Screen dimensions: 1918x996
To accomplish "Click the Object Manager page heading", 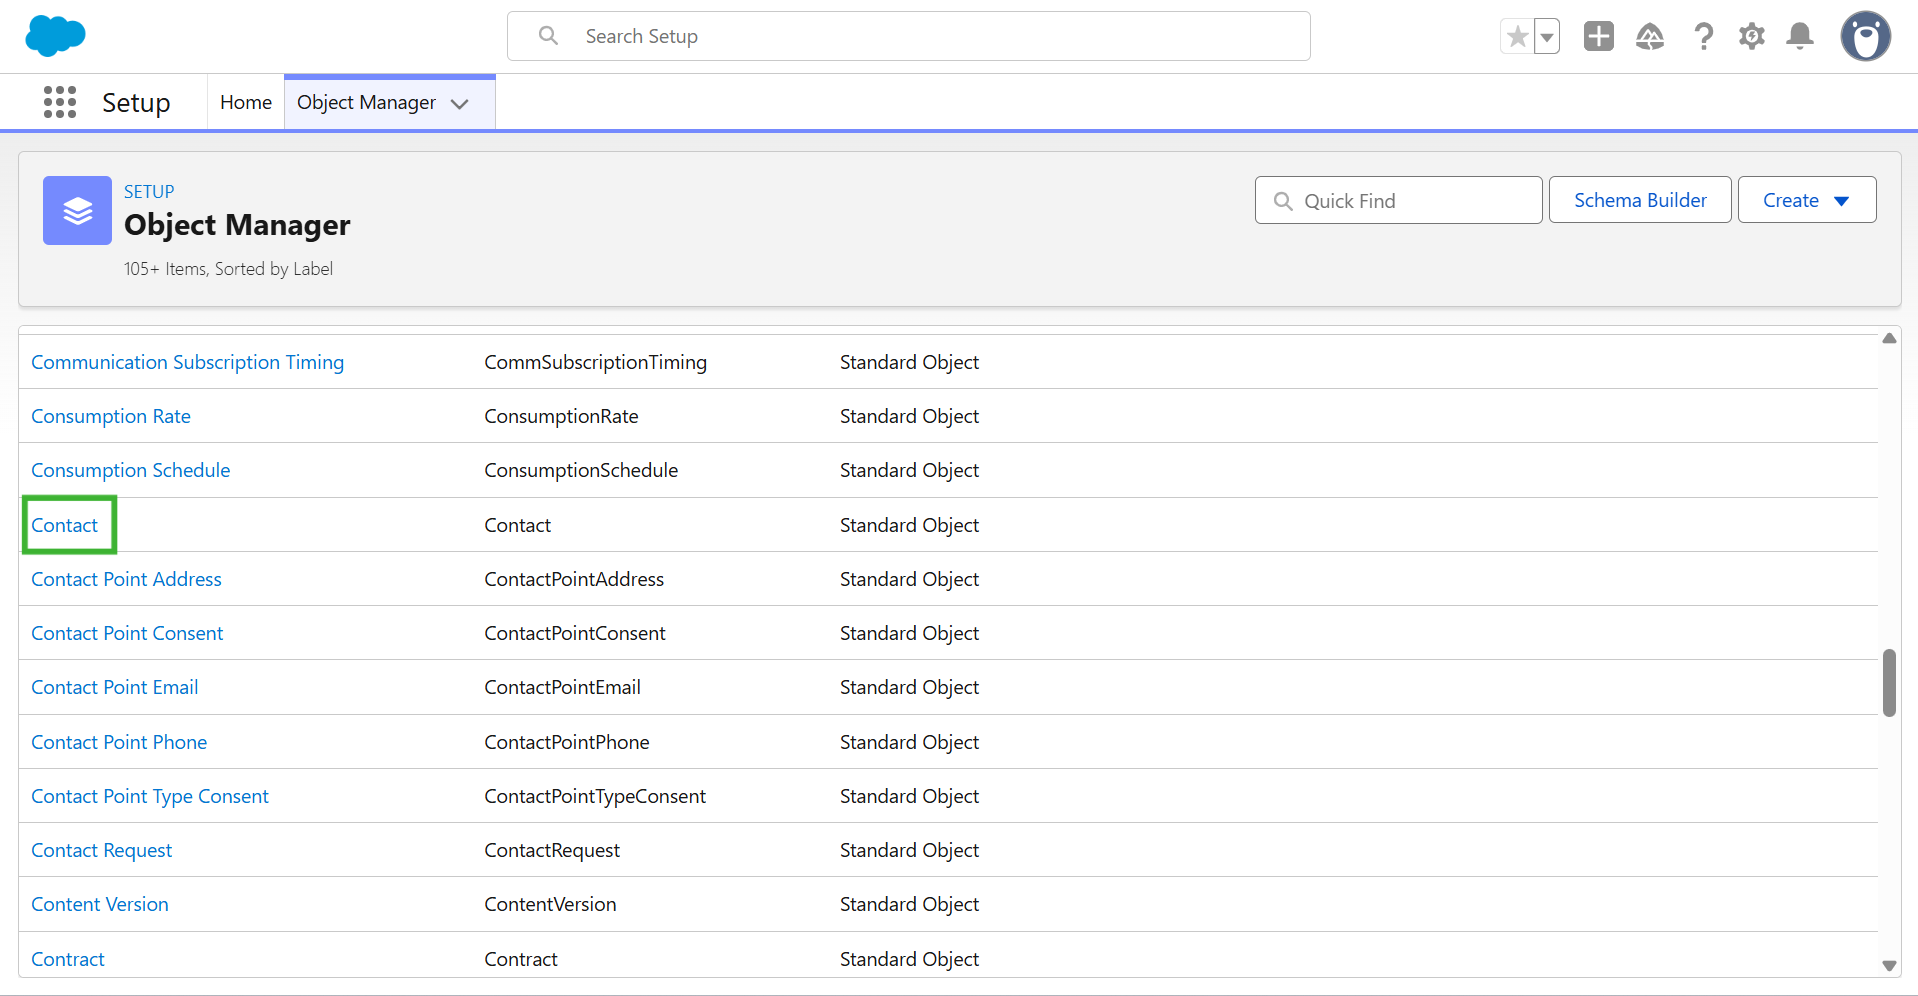I will tap(237, 225).
